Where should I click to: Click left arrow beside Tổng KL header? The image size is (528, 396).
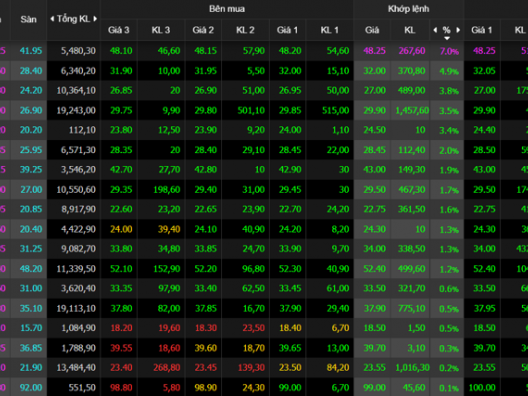(x=52, y=19)
